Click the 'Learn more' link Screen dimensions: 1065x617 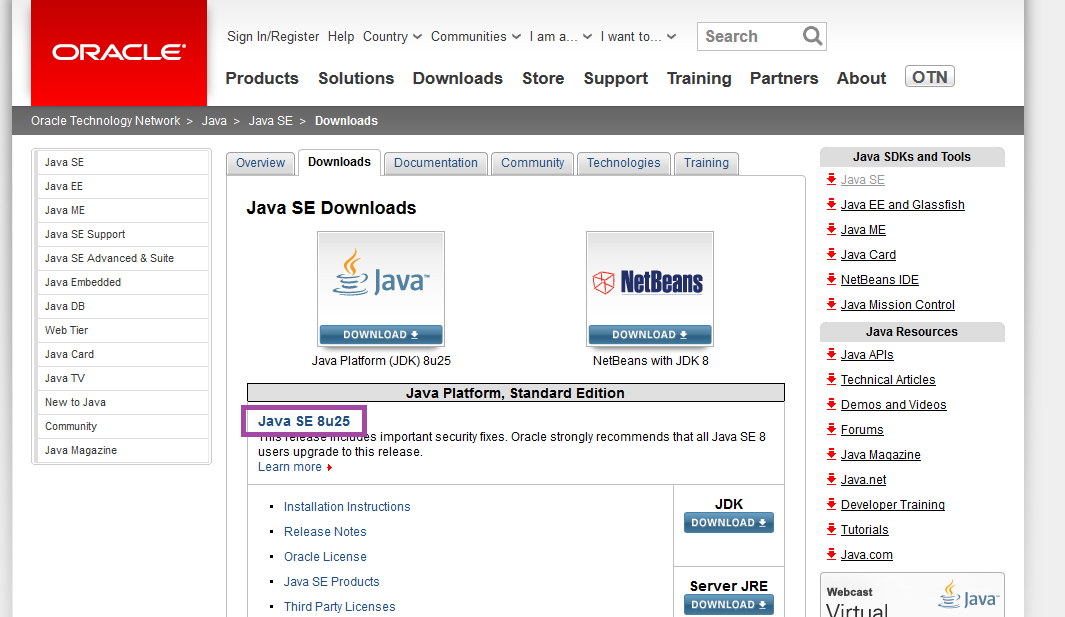click(x=288, y=466)
